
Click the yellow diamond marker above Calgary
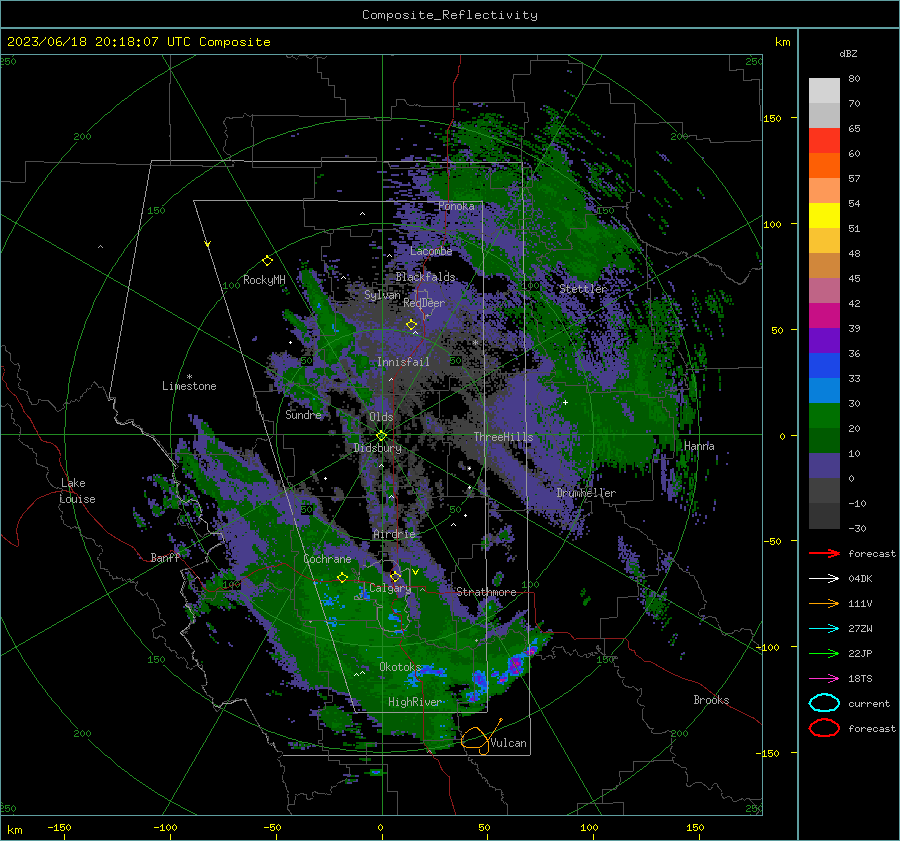(x=395, y=576)
